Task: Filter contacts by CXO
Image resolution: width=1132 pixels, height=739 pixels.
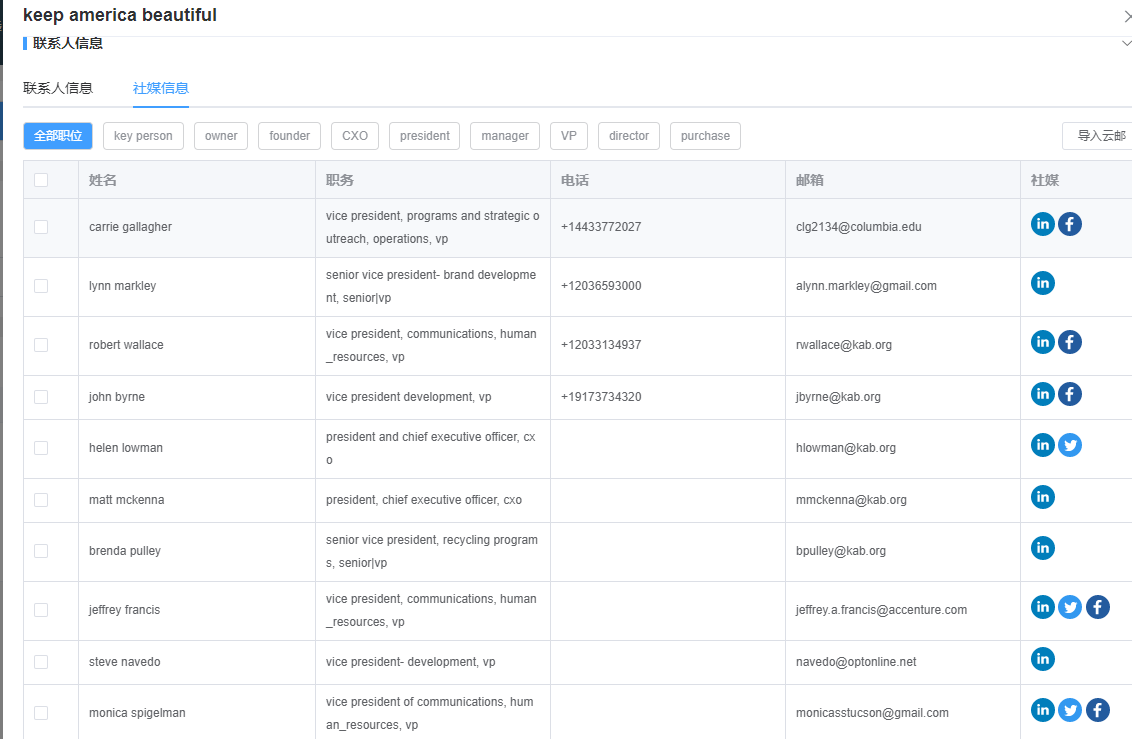Action: click(355, 136)
